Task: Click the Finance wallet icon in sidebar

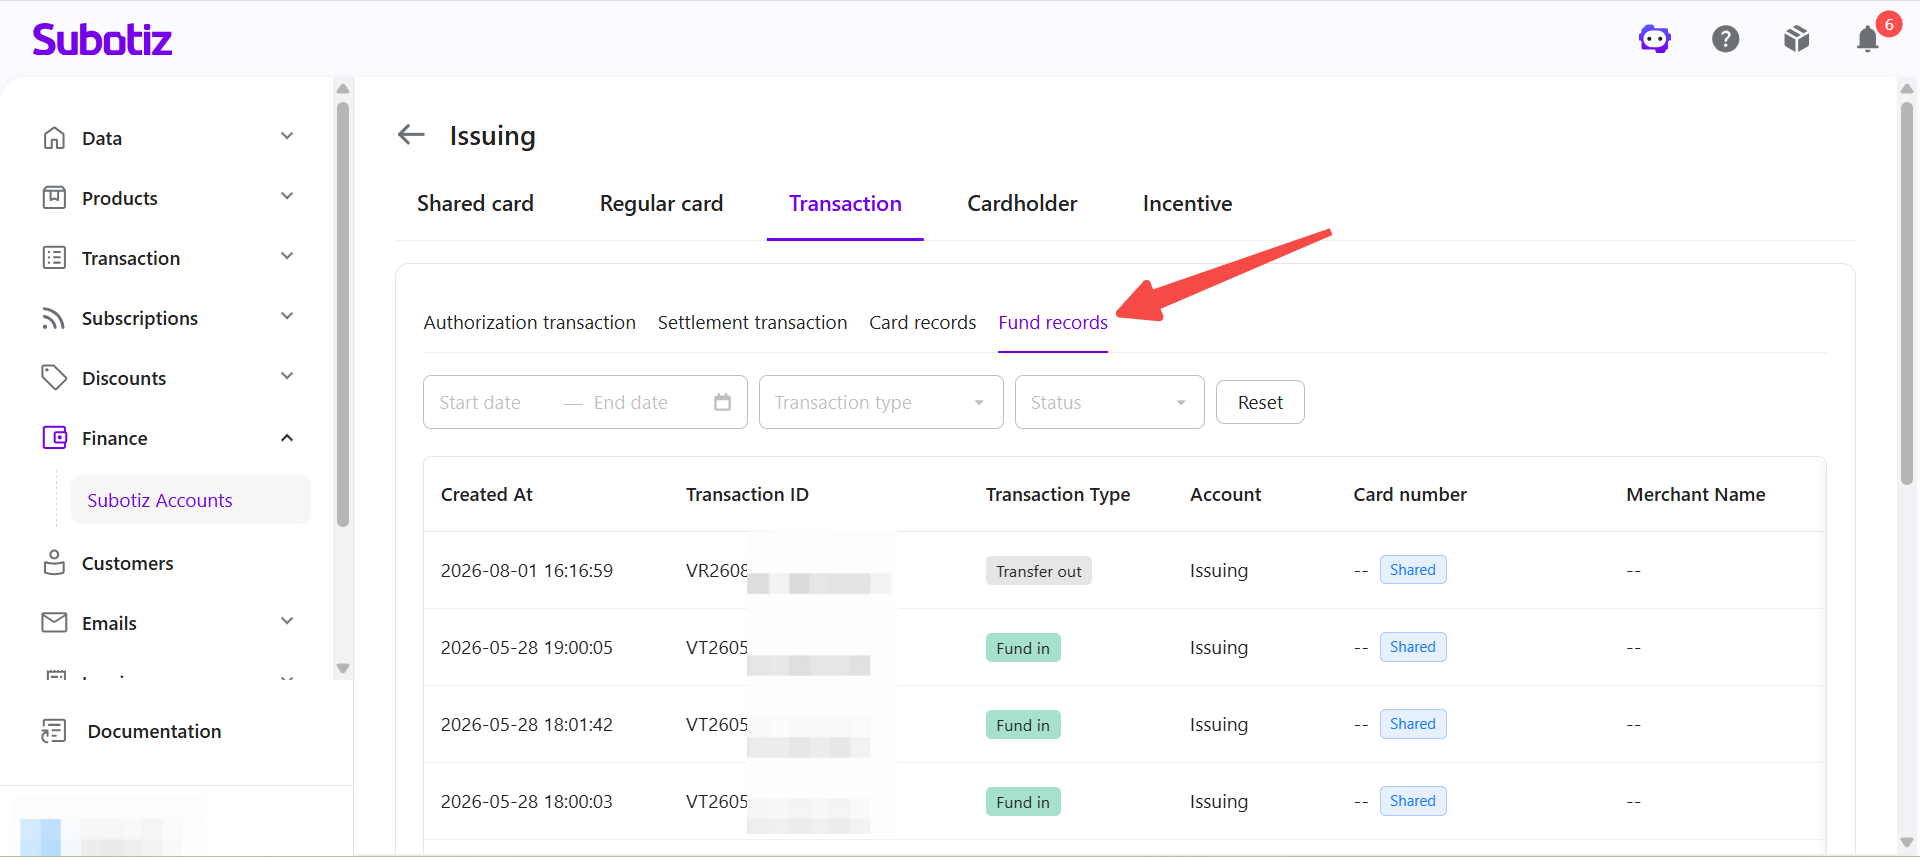Action: pos(54,438)
